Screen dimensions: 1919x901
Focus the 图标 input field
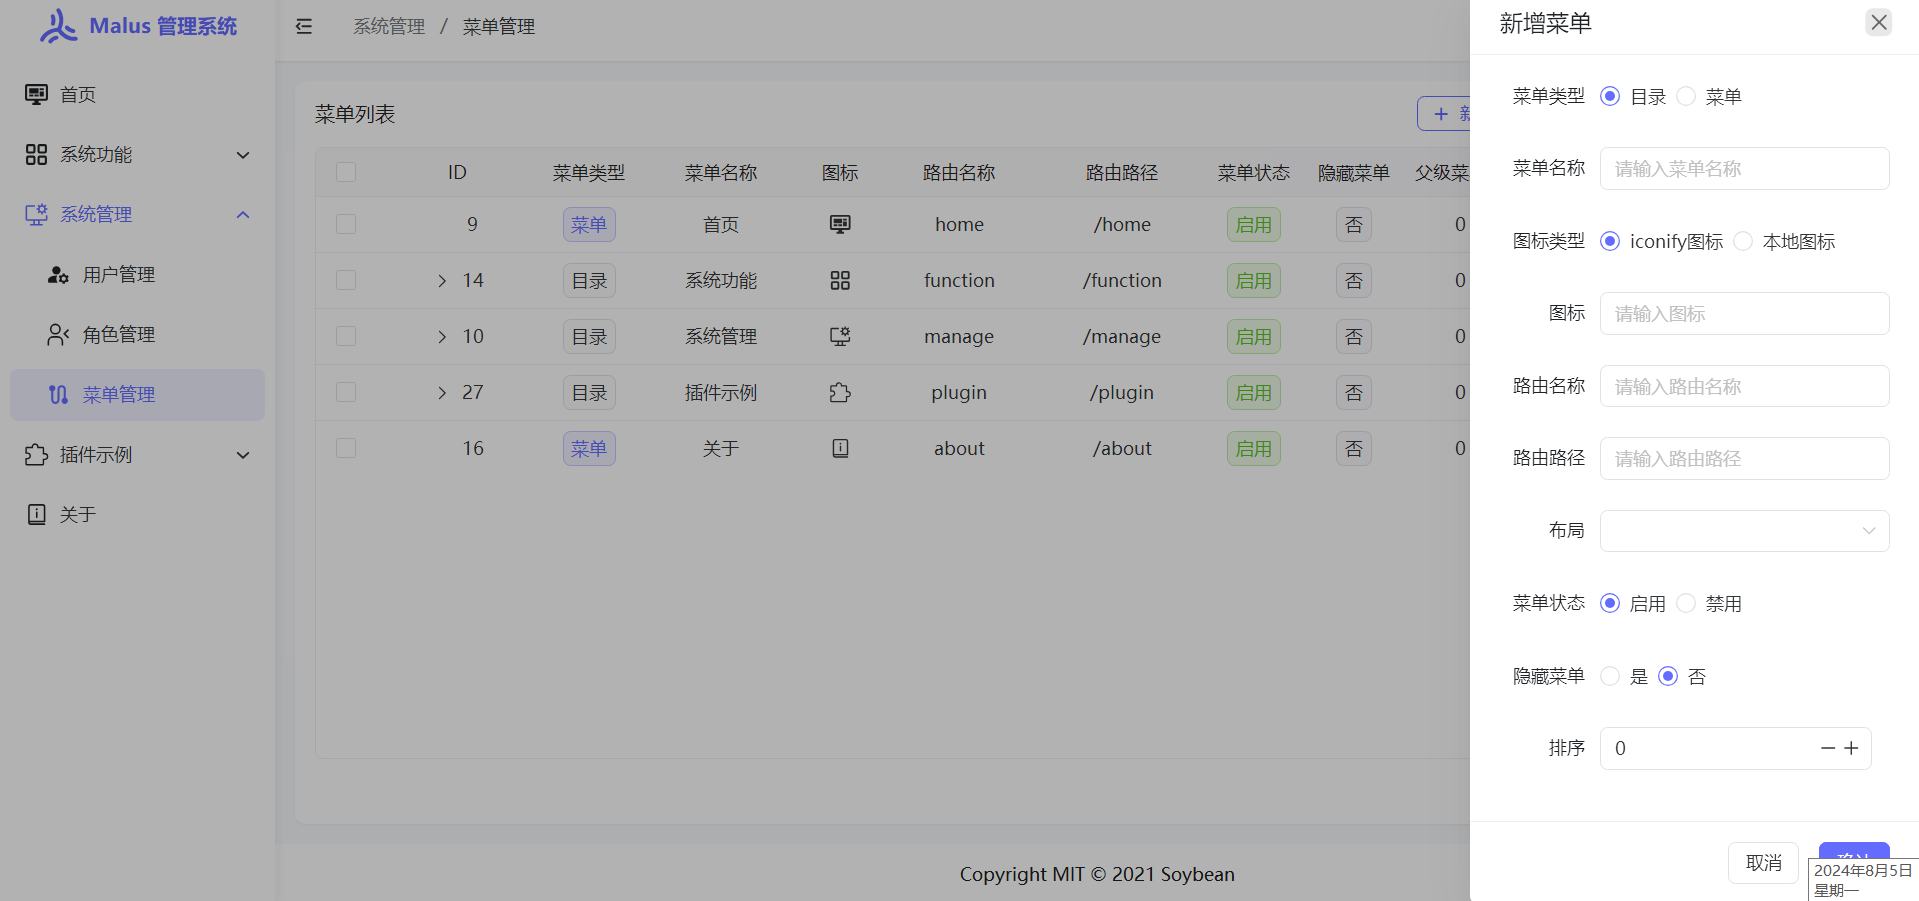[x=1744, y=314]
